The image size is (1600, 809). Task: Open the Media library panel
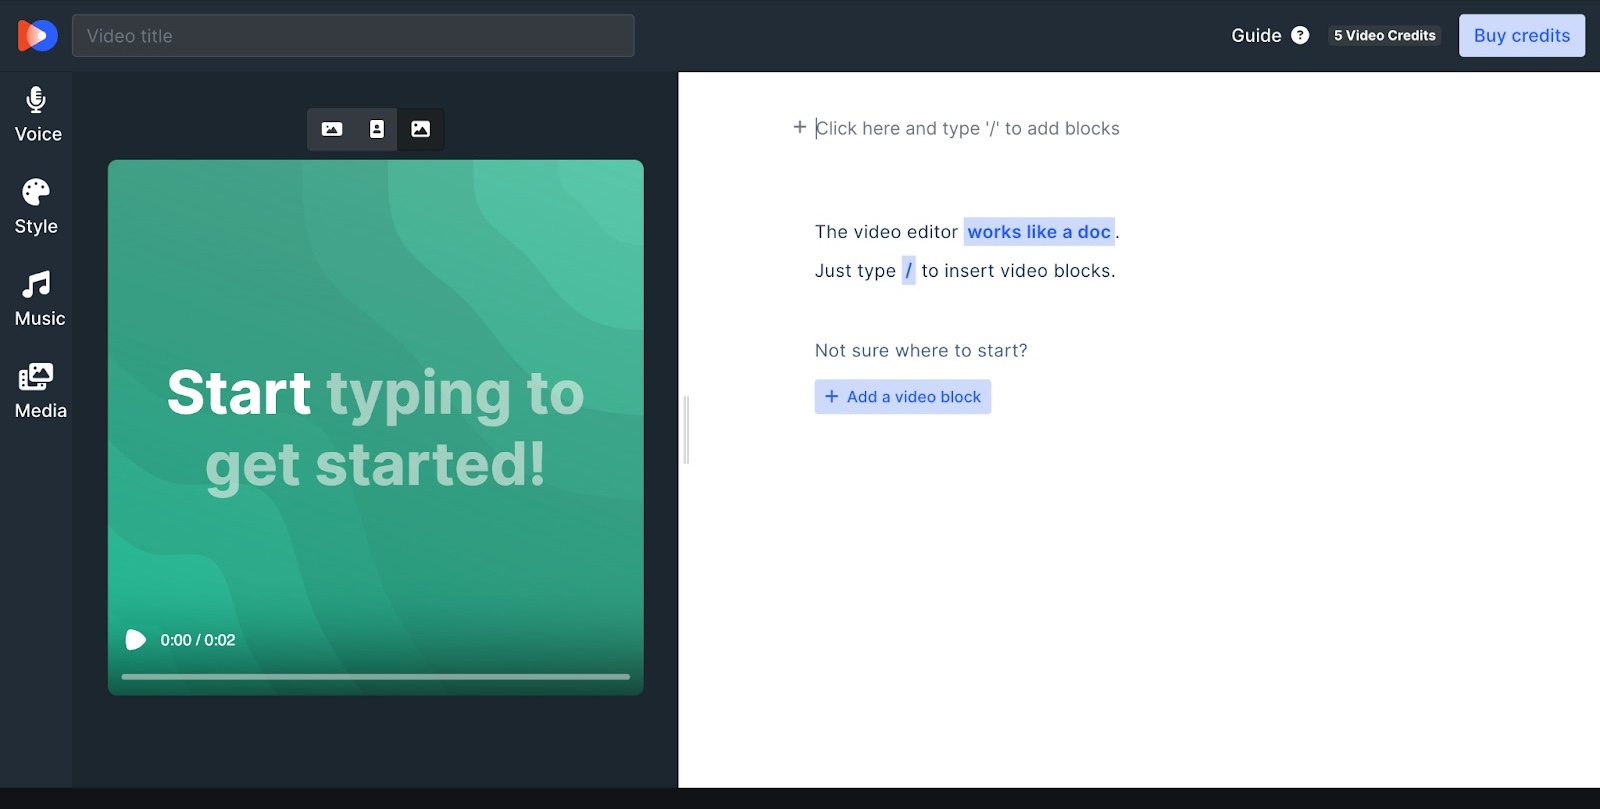click(39, 391)
